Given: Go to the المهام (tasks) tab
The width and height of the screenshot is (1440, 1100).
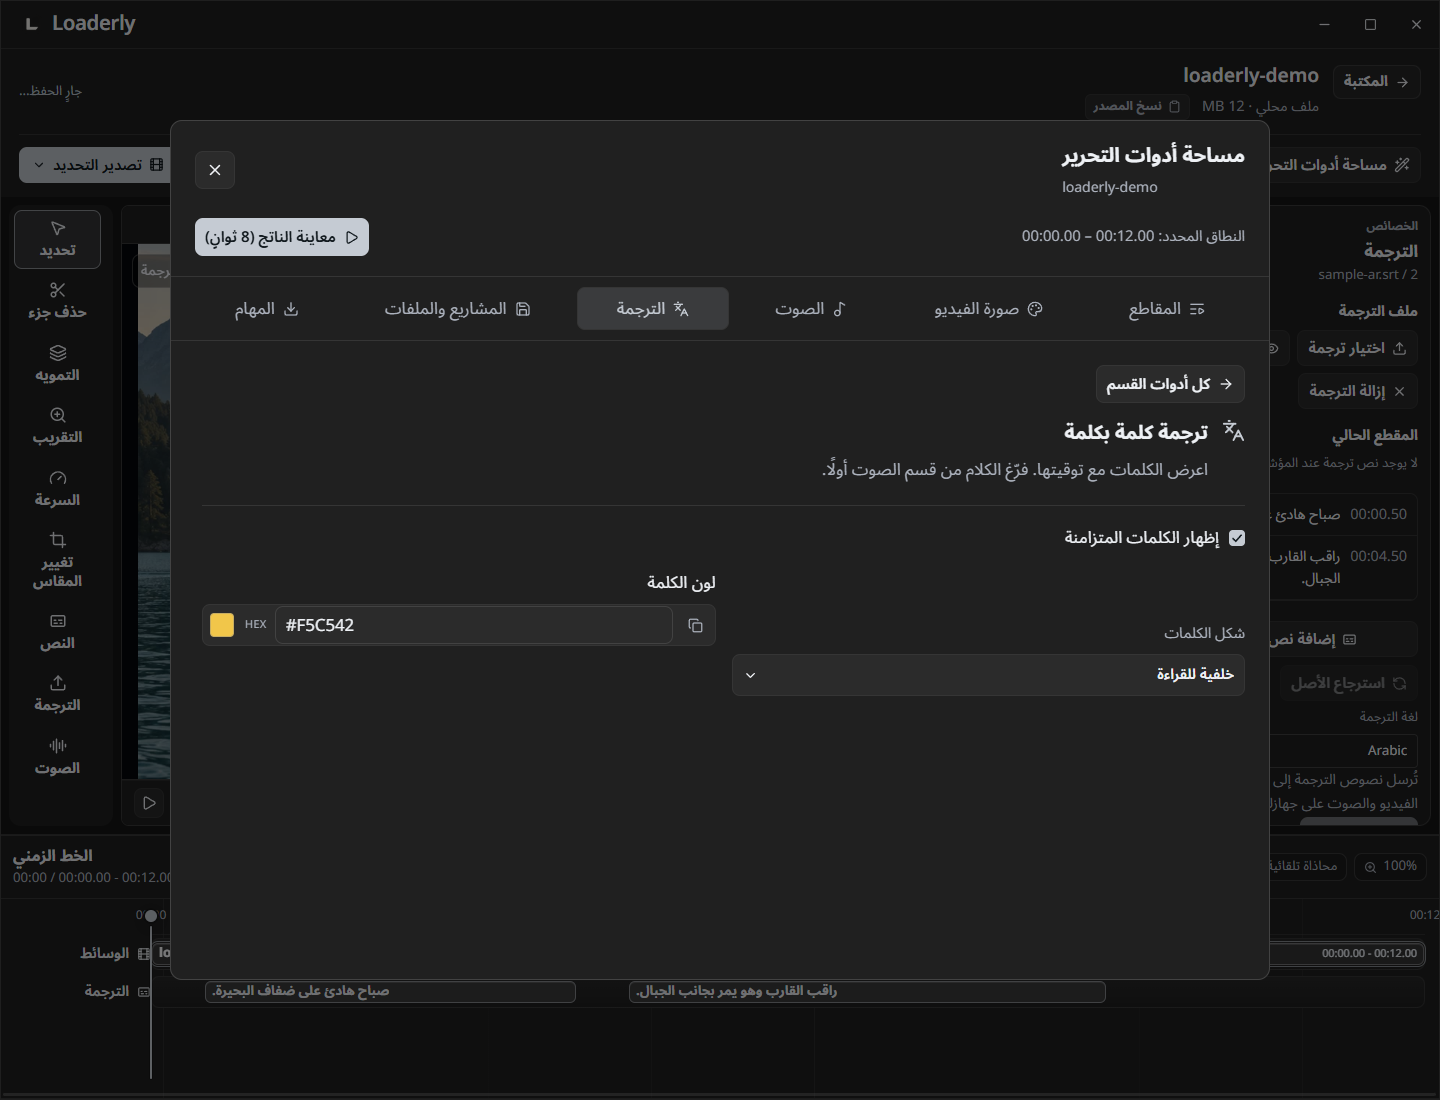Looking at the screenshot, I should (x=267, y=309).
